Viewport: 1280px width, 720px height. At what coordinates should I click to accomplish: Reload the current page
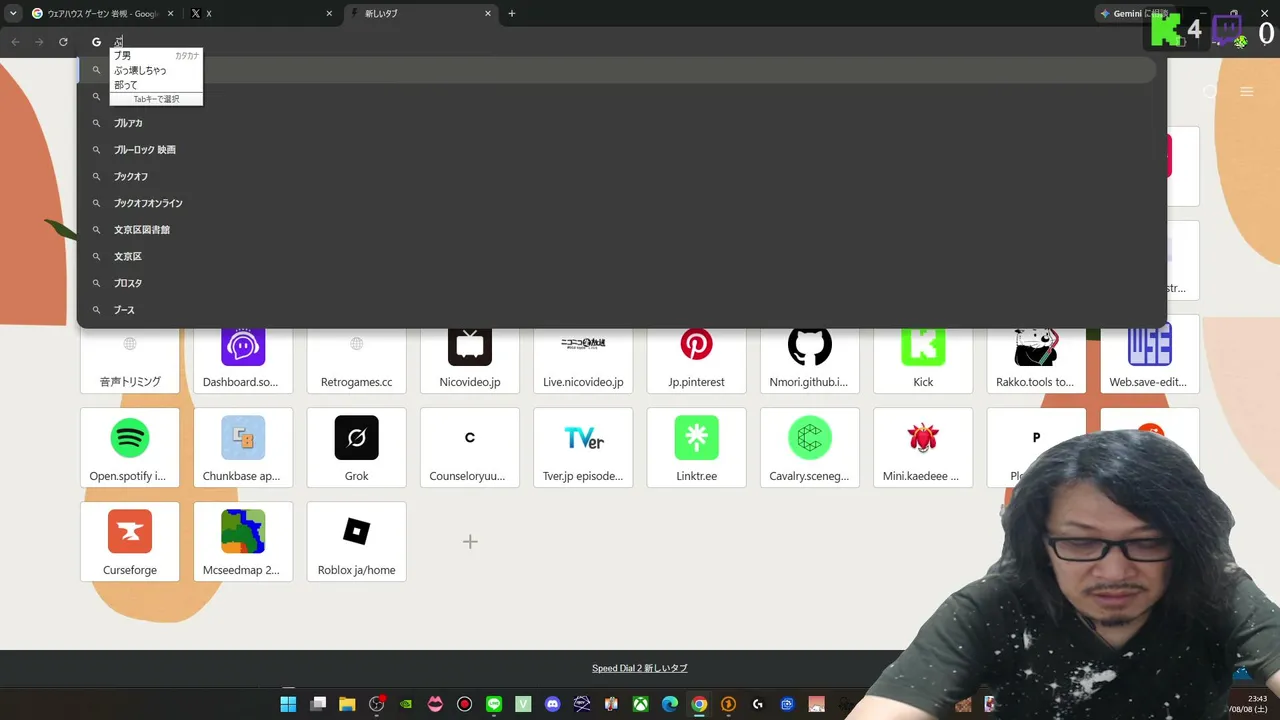[63, 42]
